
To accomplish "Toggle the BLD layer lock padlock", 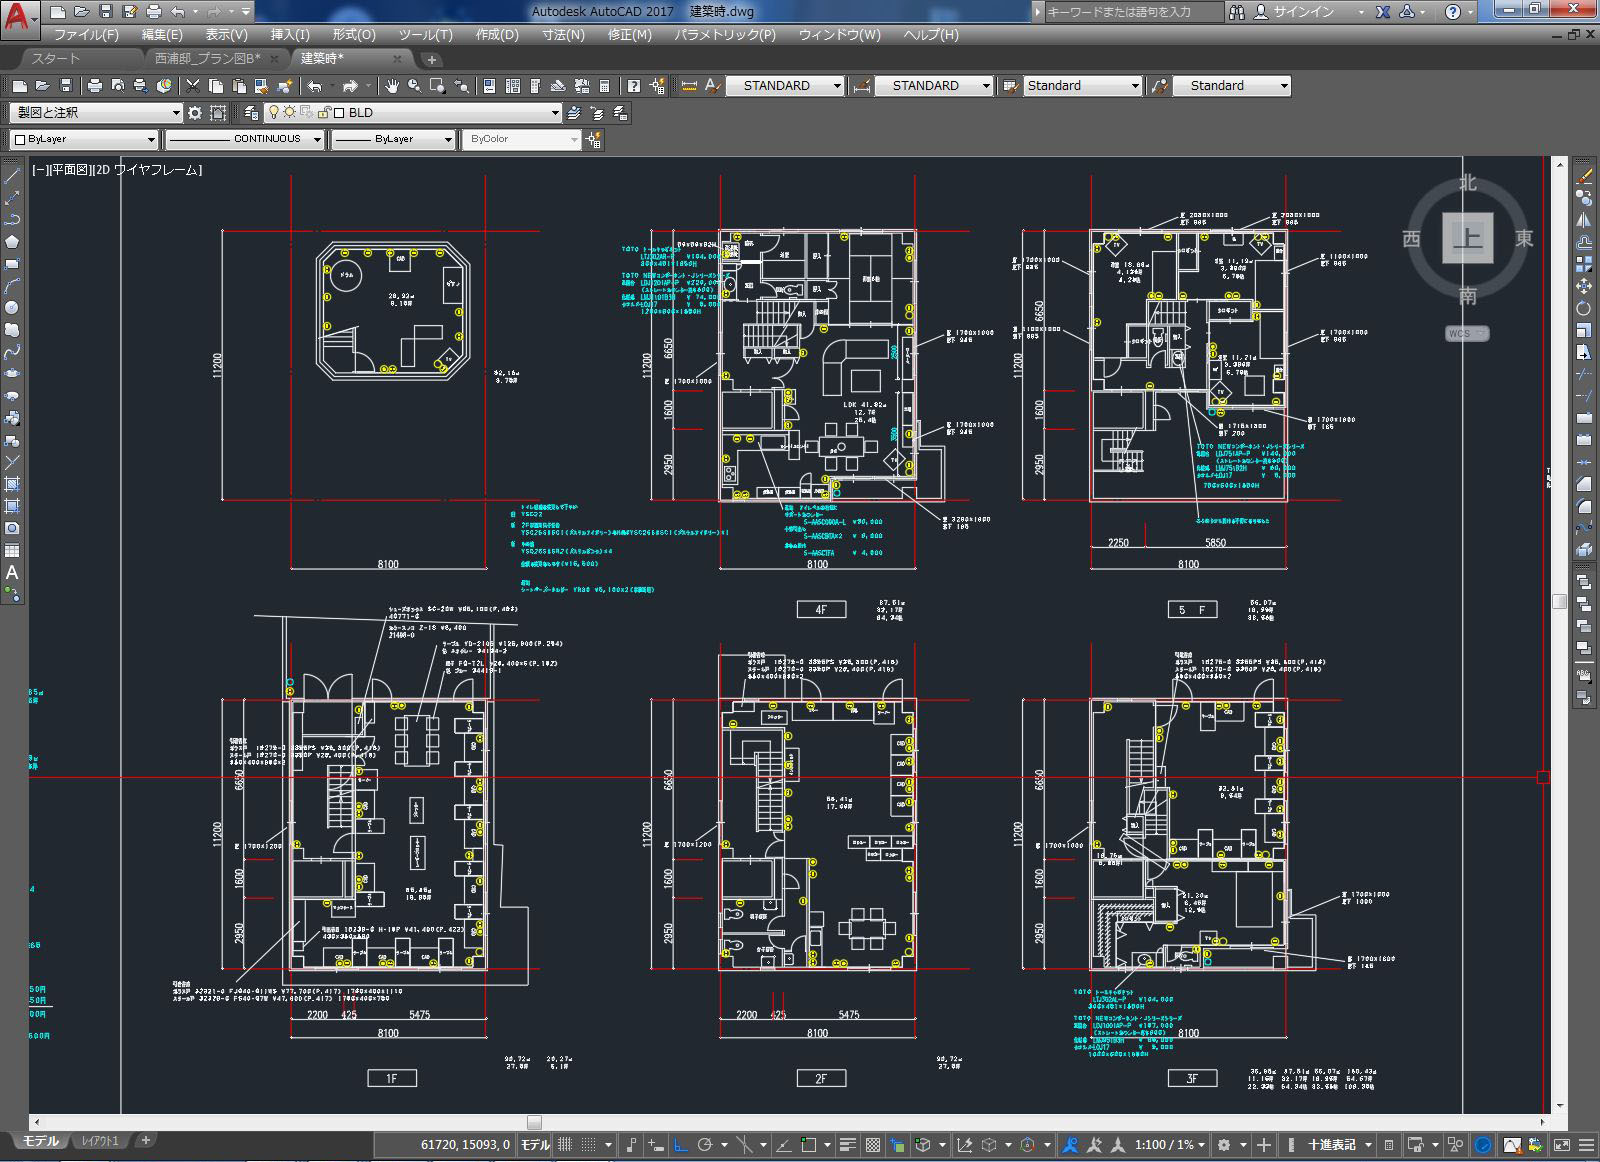I will (325, 113).
